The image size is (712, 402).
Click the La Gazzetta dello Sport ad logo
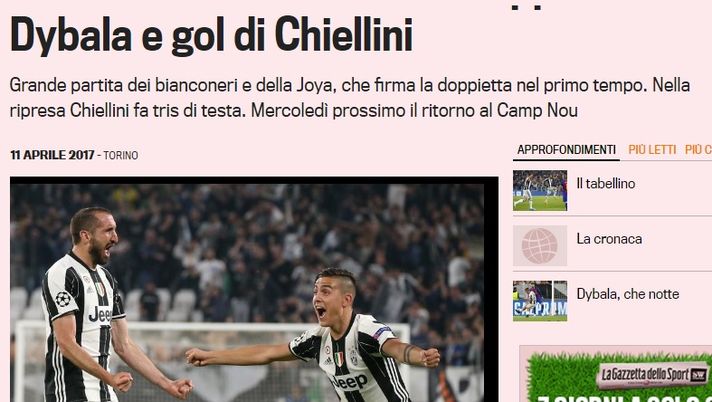(652, 375)
